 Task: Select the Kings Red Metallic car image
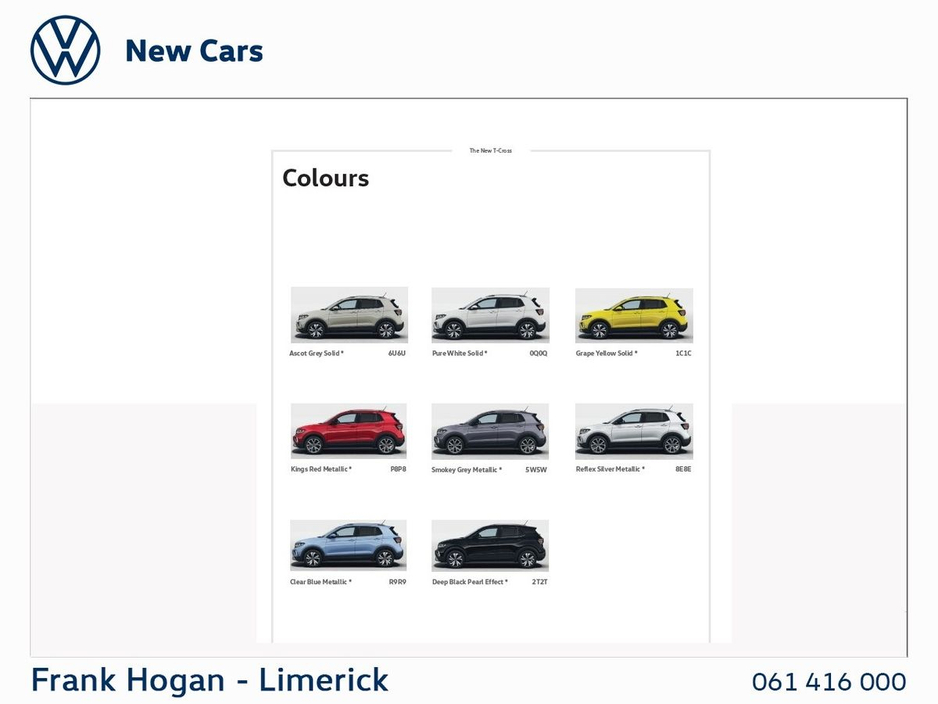[x=349, y=431]
